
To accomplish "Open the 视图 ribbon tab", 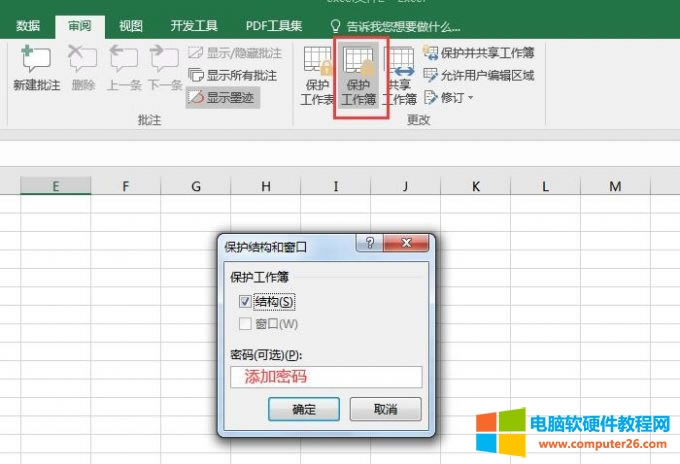I will [x=130, y=26].
